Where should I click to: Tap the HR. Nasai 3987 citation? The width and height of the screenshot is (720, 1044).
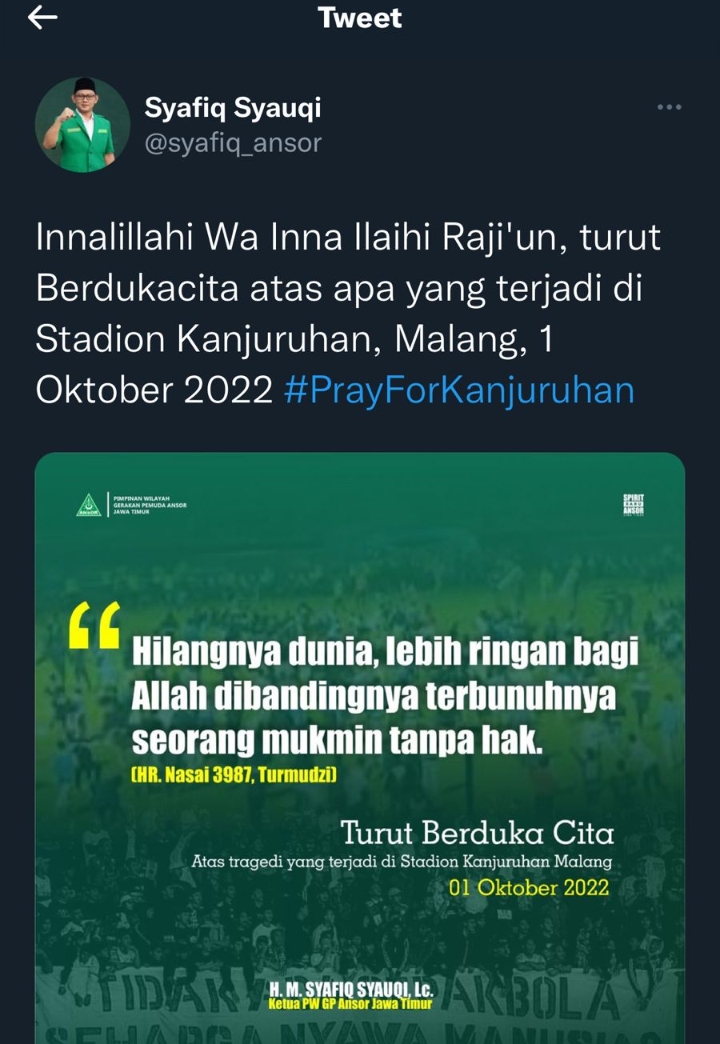(x=234, y=774)
